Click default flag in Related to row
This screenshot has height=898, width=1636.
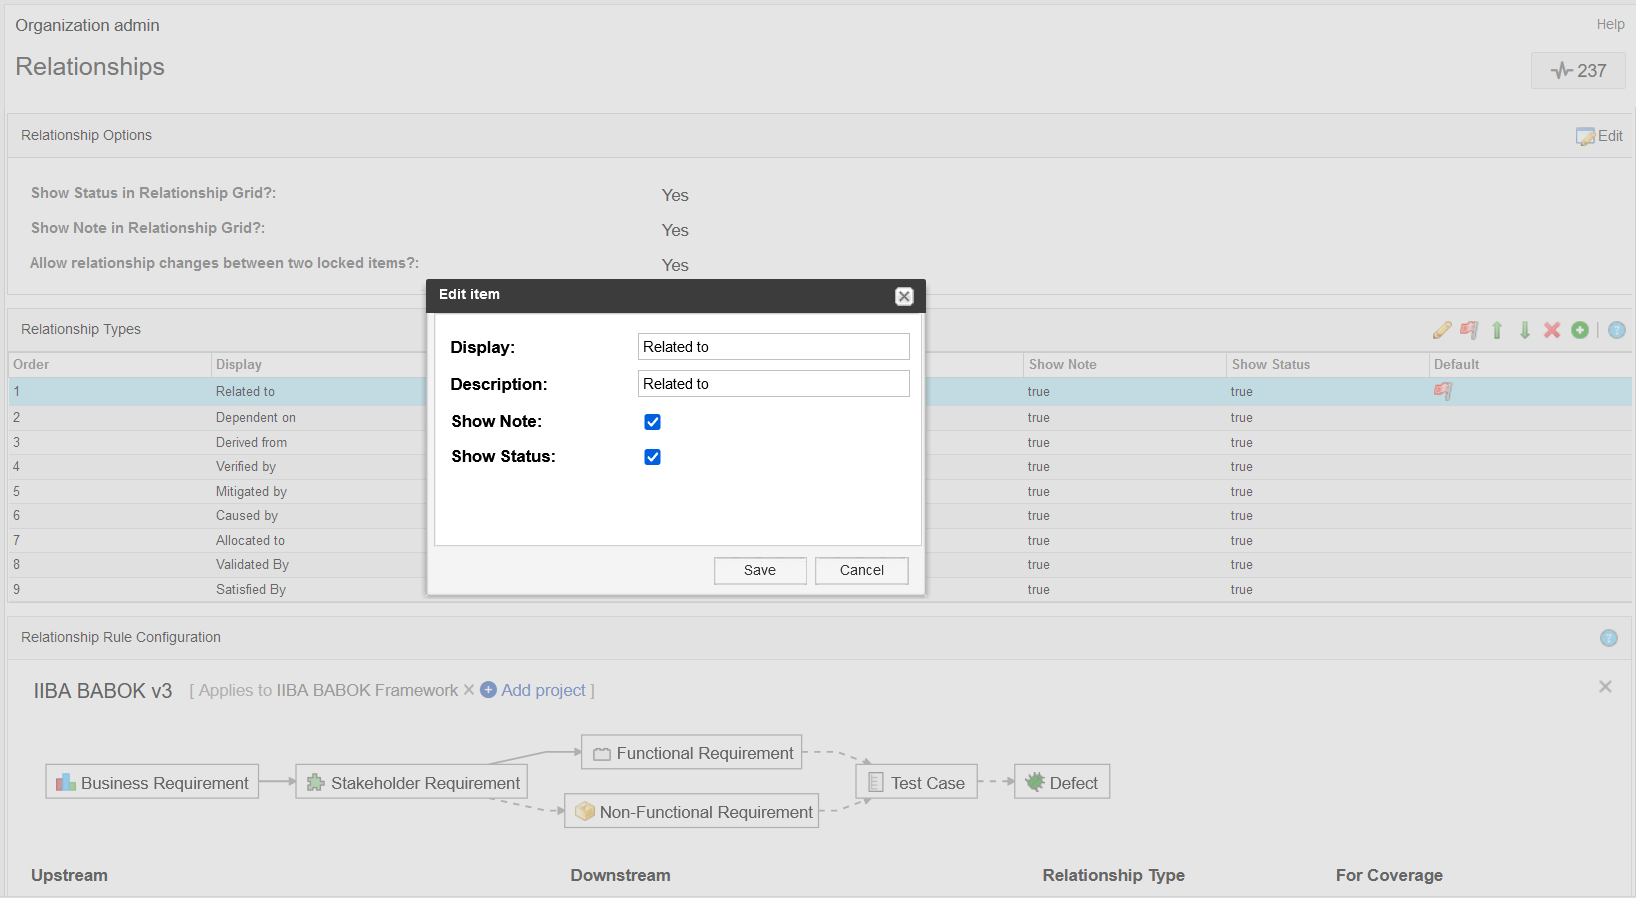click(1442, 391)
